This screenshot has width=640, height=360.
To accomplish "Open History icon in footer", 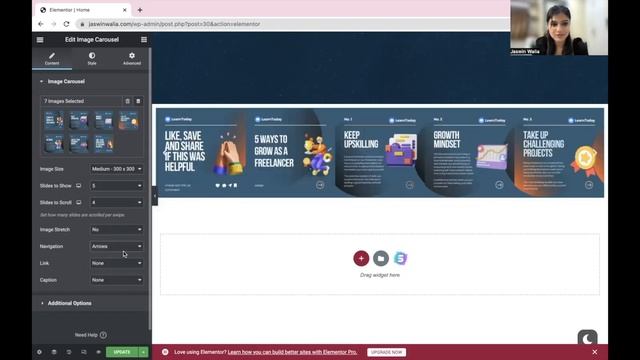I will click(69, 352).
